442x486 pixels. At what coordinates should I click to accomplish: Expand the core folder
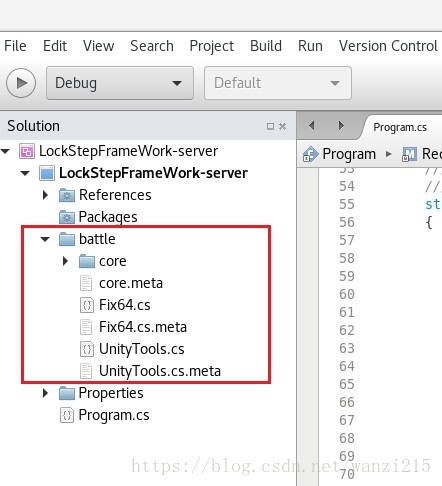[x=65, y=261]
